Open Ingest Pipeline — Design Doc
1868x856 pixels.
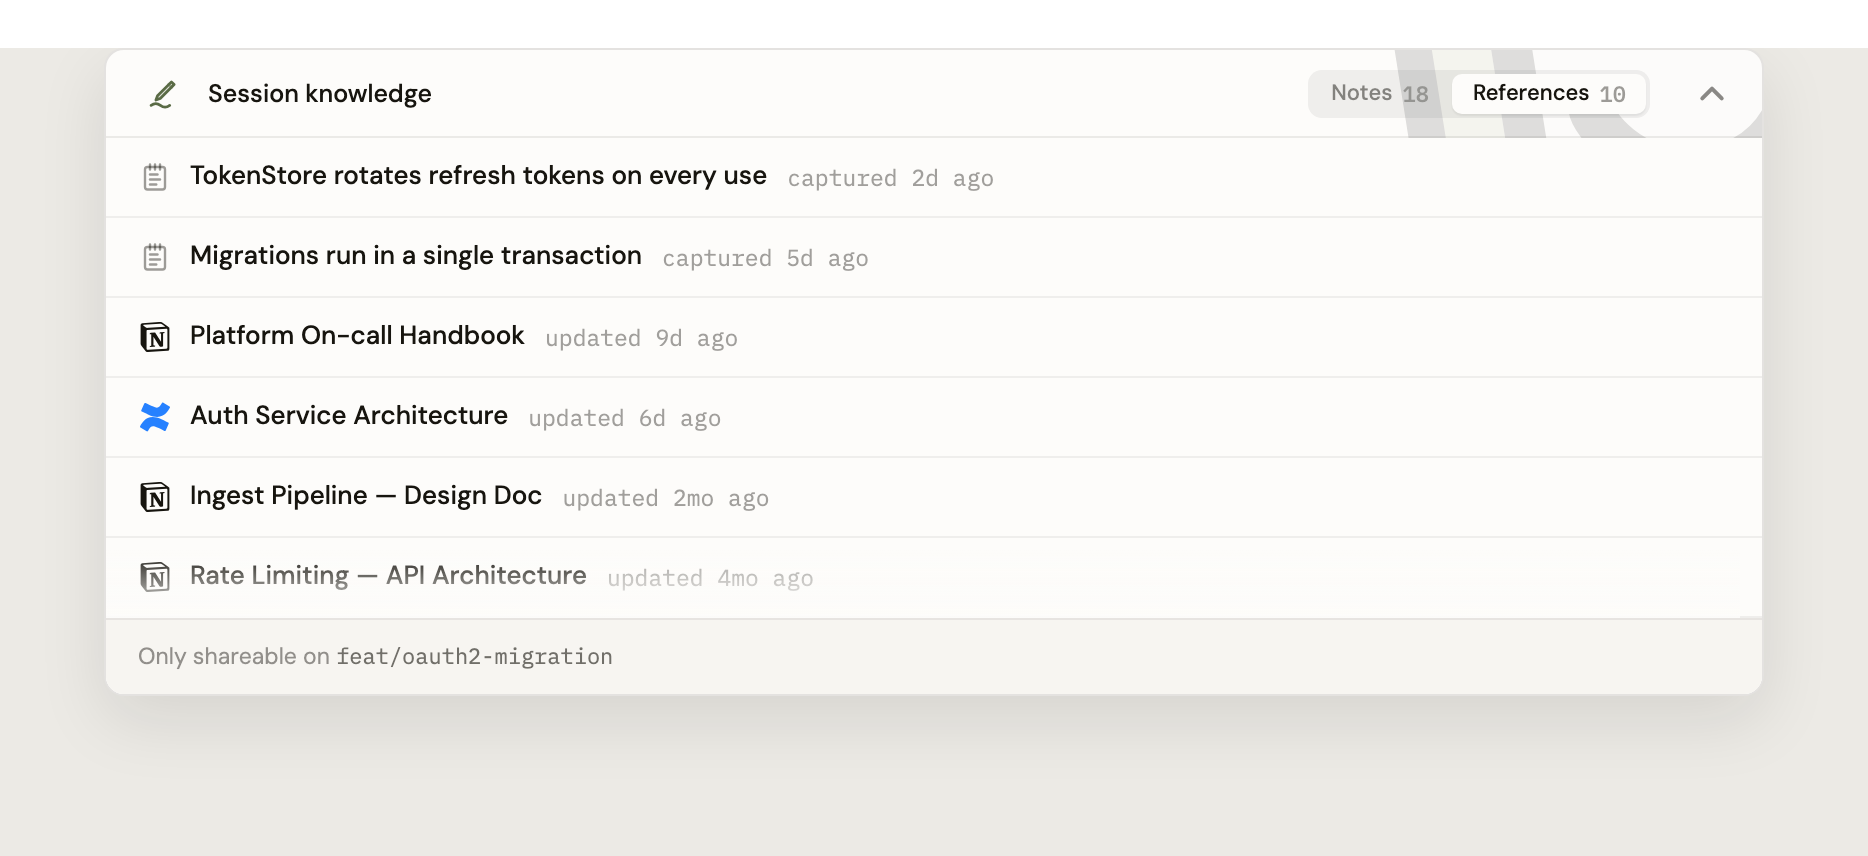click(x=366, y=496)
